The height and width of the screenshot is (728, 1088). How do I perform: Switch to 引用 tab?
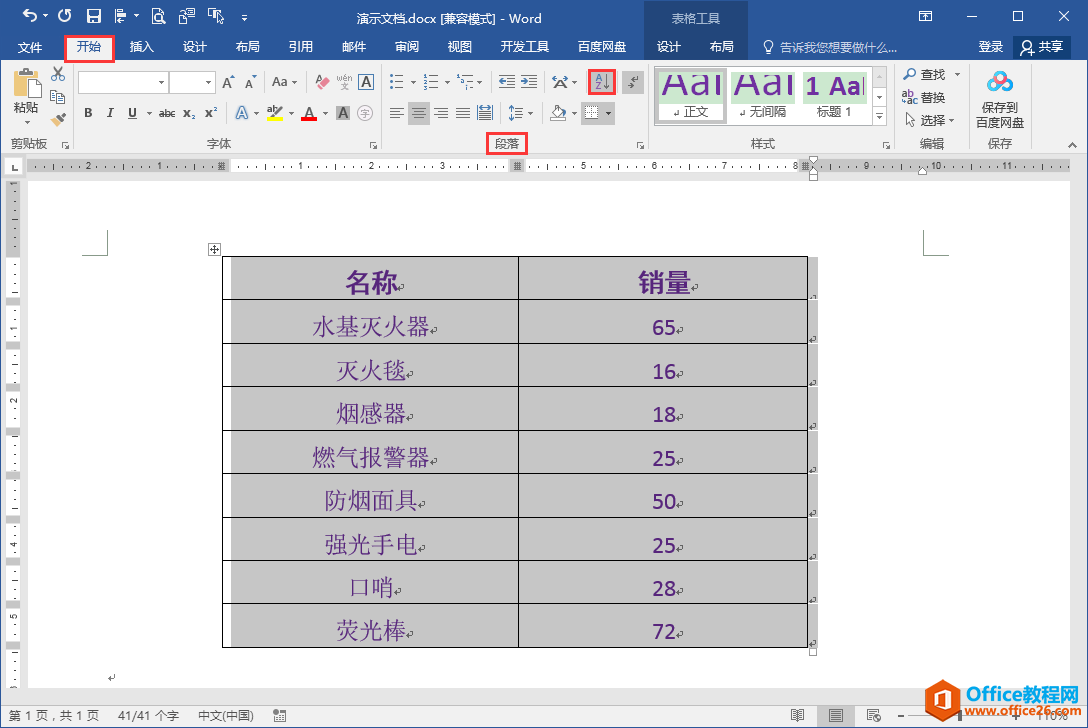coord(300,47)
